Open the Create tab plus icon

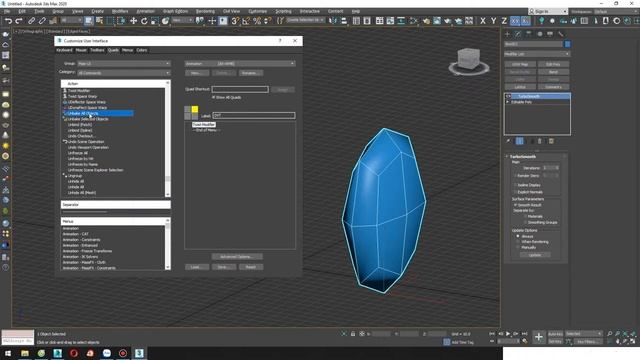507,34
